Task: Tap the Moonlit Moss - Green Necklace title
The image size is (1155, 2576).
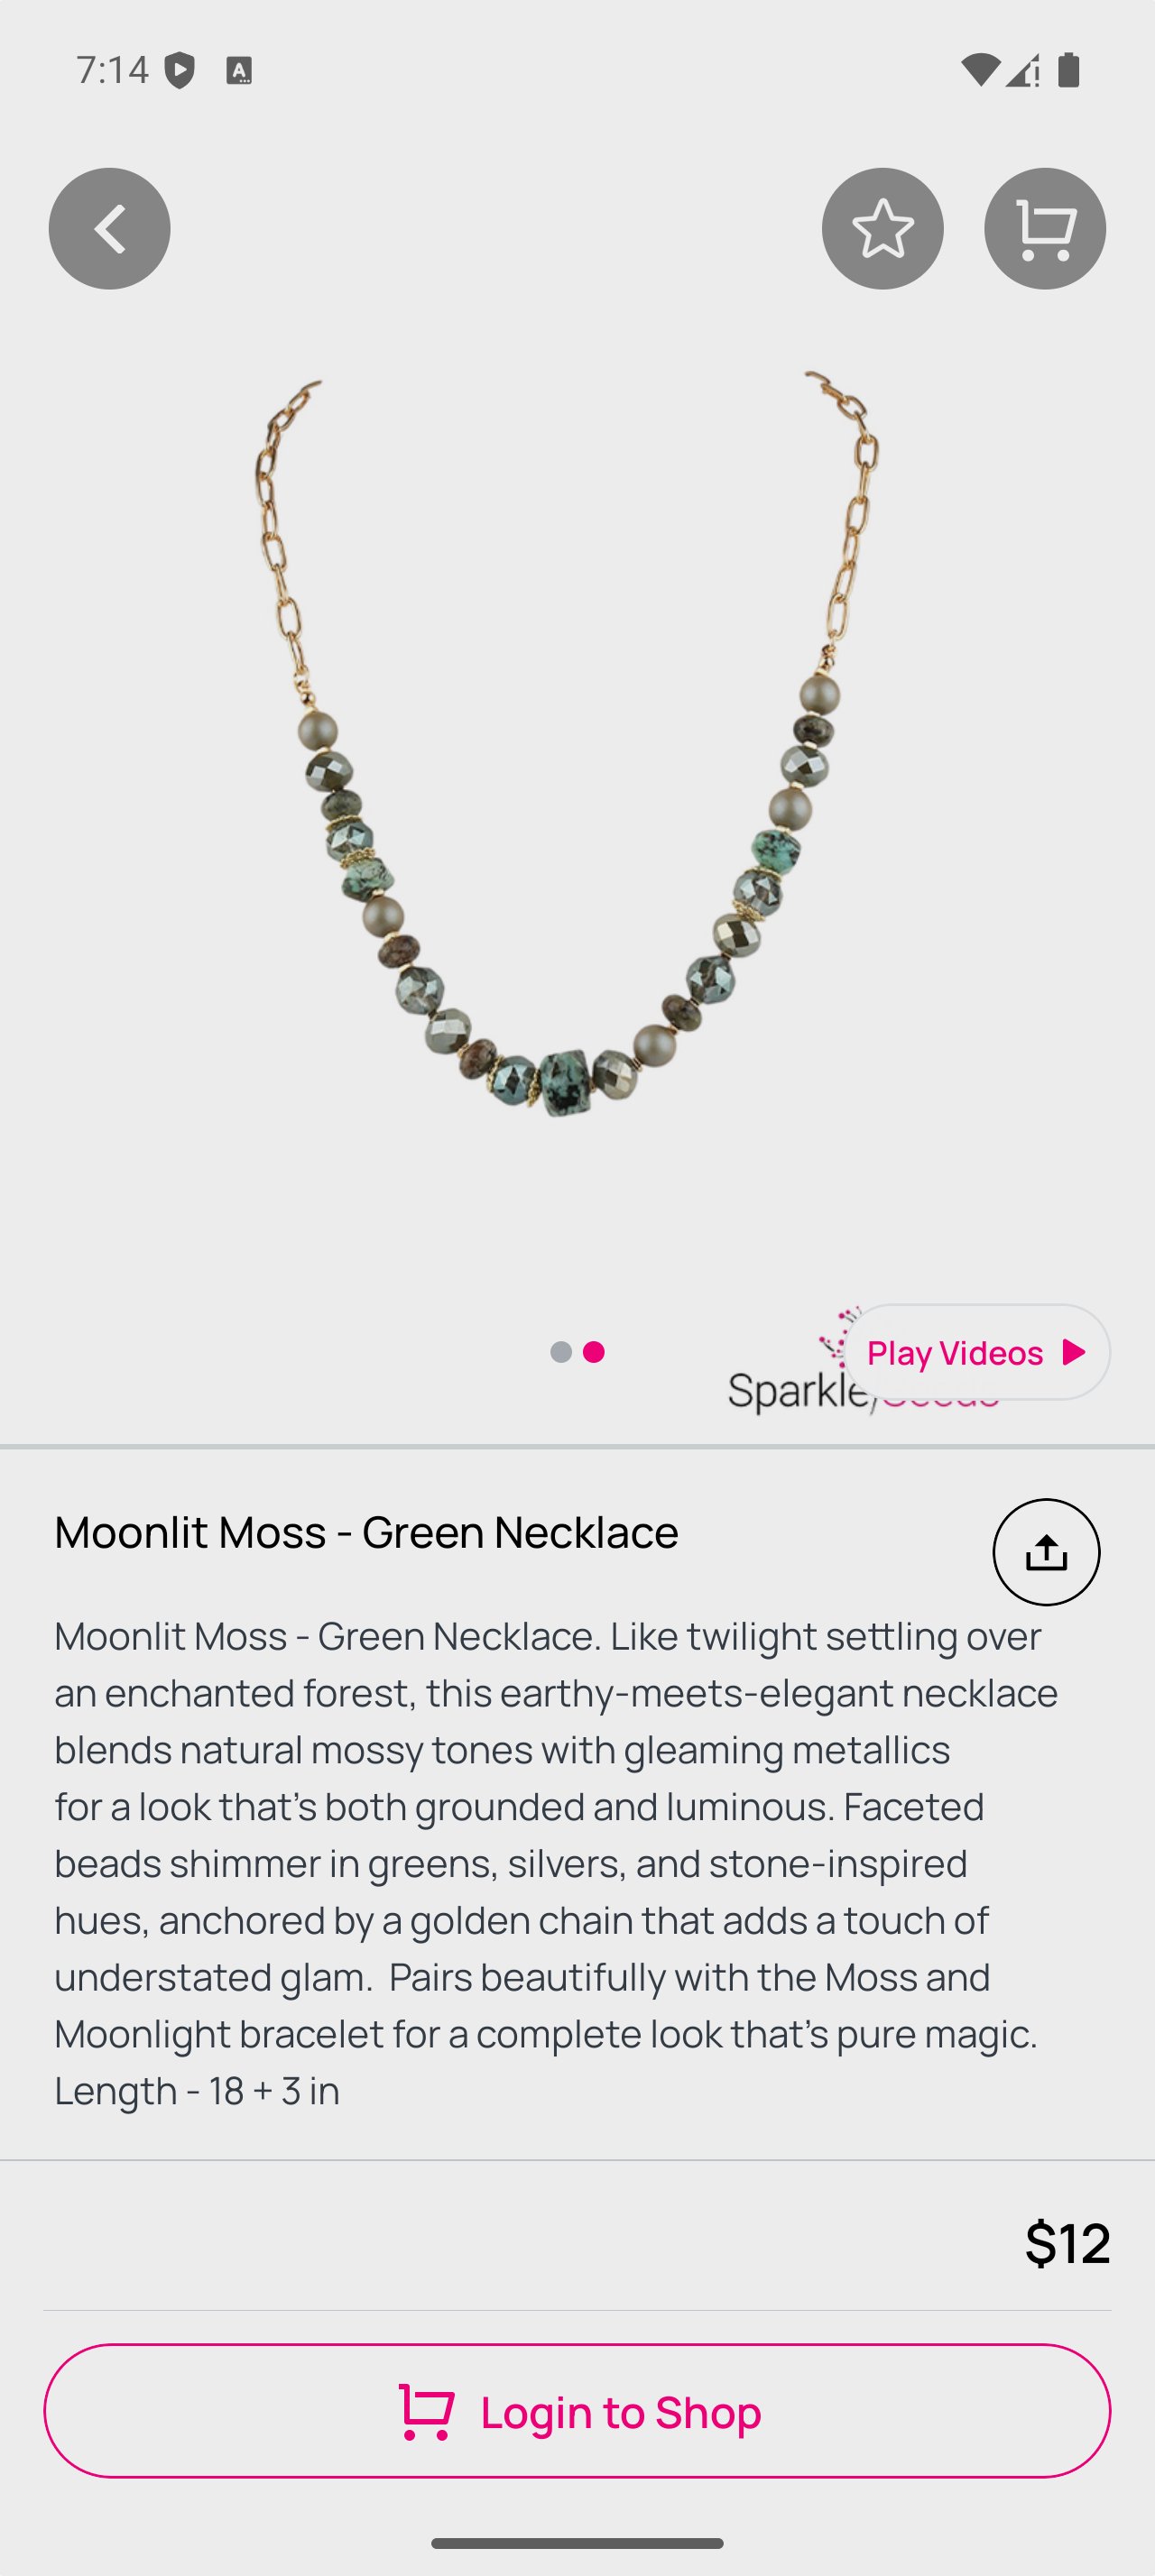Action: (x=366, y=1532)
